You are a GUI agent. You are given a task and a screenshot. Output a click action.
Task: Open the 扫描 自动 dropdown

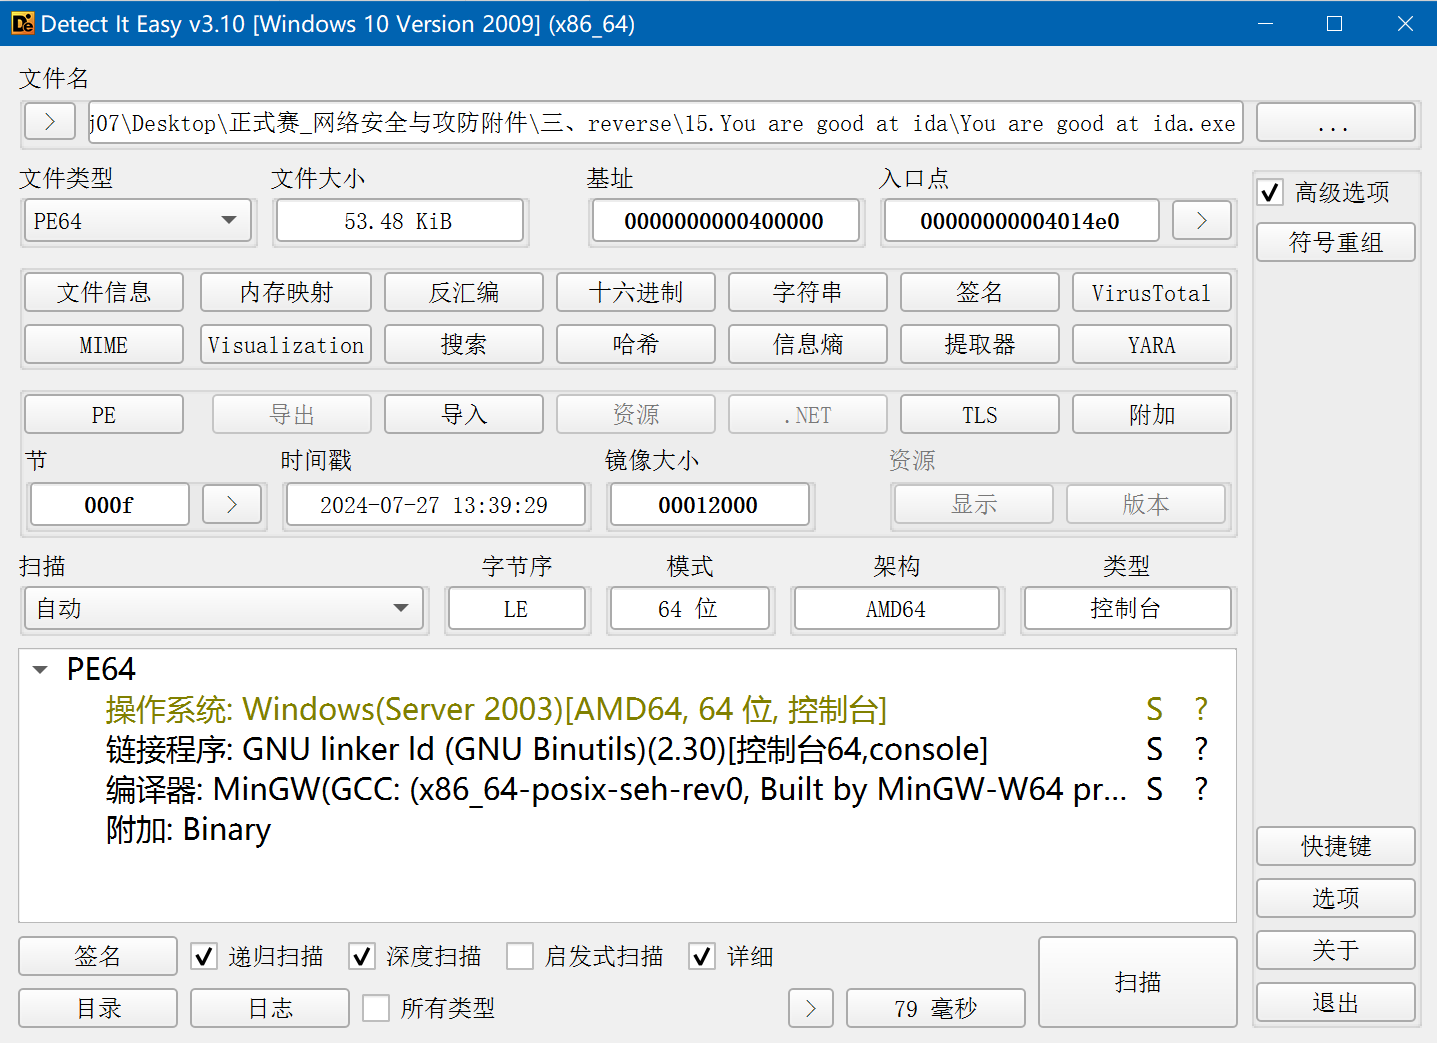(223, 608)
